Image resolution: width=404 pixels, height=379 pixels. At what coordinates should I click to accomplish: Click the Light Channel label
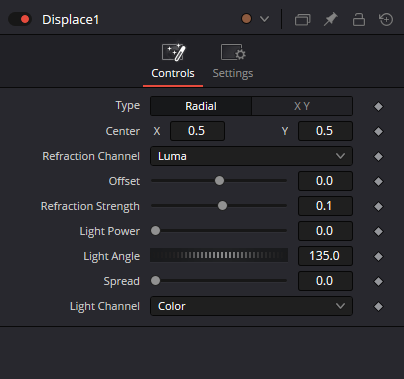[x=105, y=306]
